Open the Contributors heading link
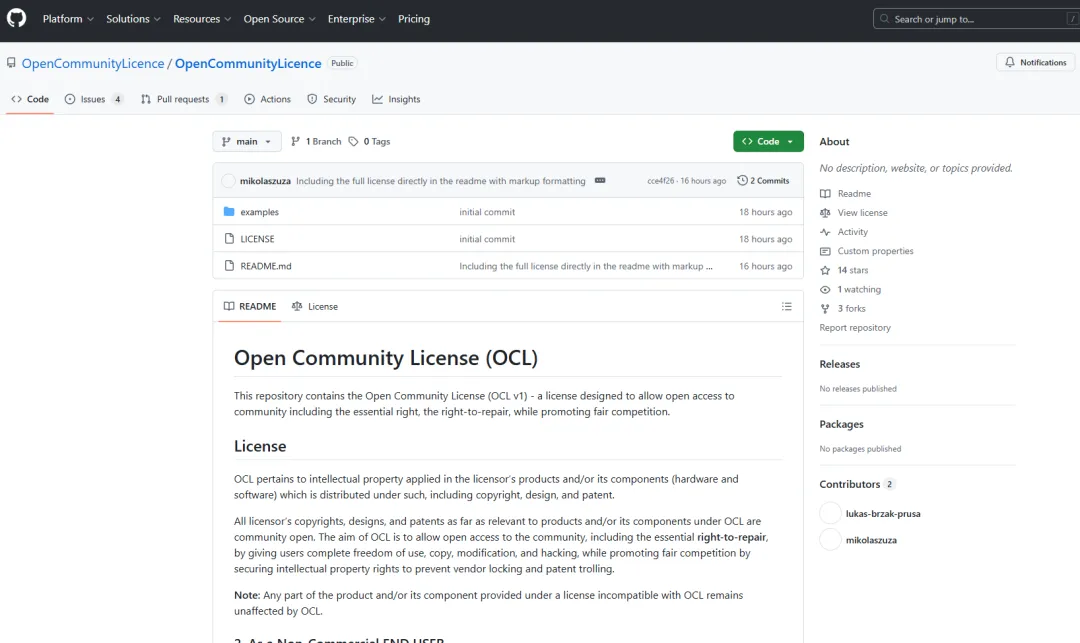The height and width of the screenshot is (643, 1080). coord(857,484)
